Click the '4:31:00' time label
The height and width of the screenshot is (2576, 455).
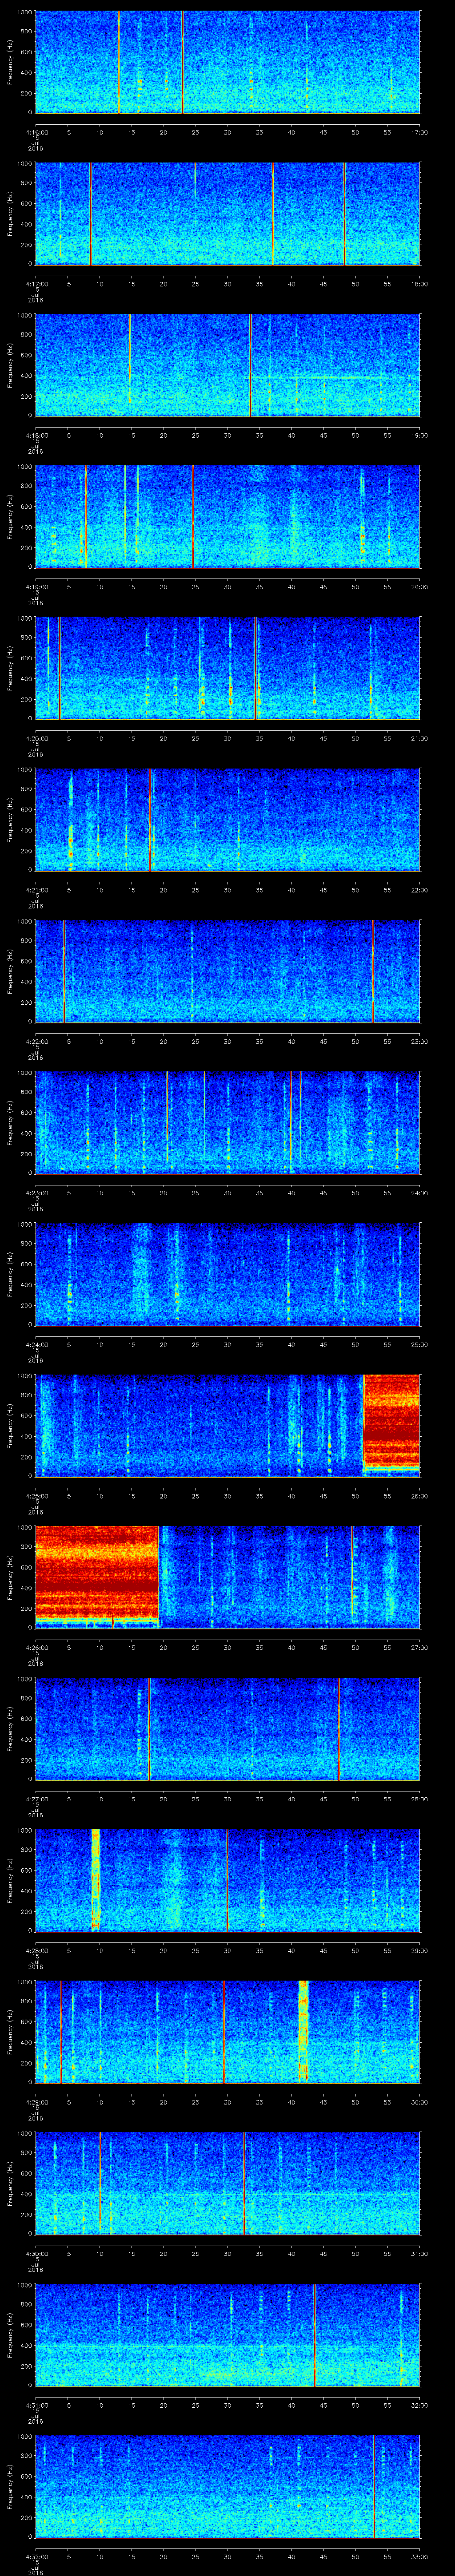click(36, 2405)
